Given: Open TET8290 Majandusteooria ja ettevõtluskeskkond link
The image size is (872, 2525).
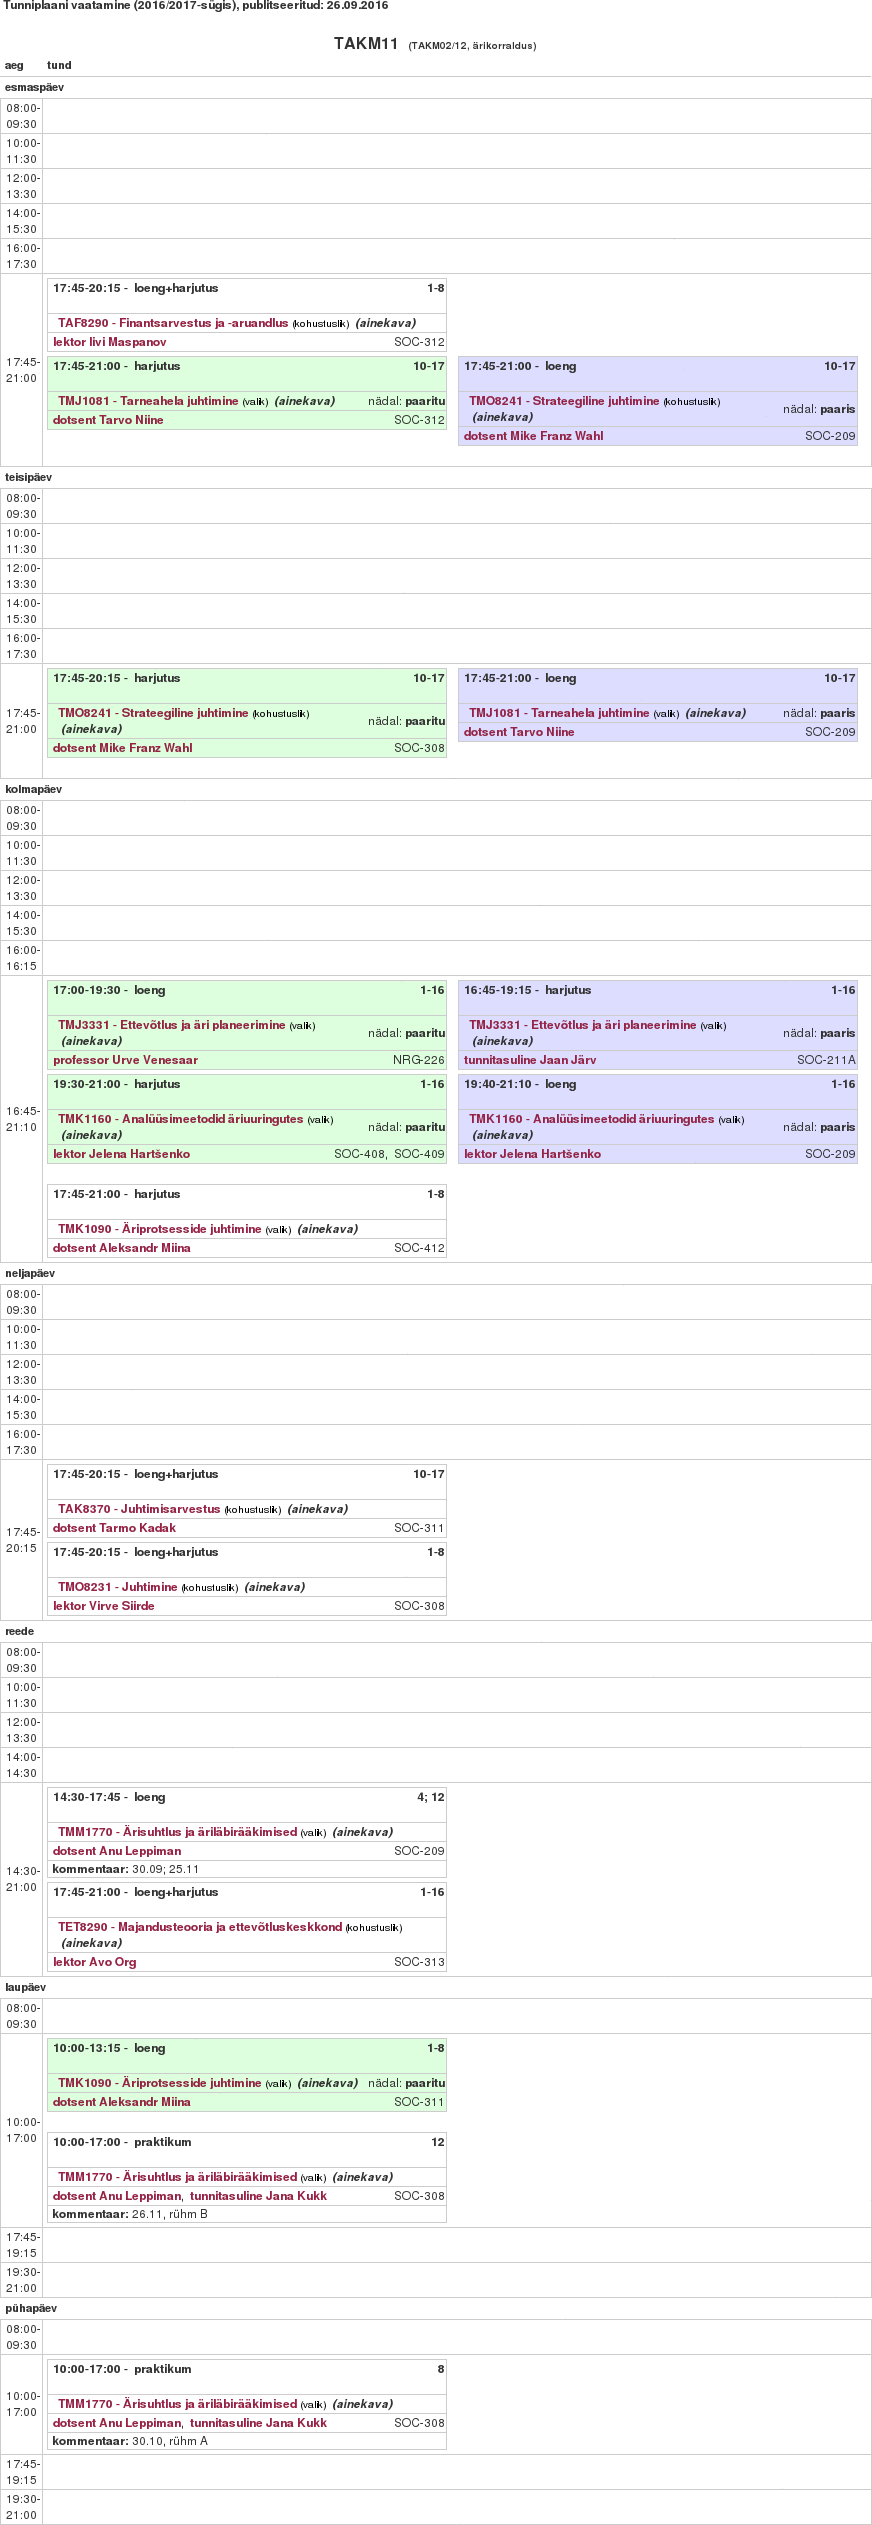Looking at the screenshot, I should 200,1927.
